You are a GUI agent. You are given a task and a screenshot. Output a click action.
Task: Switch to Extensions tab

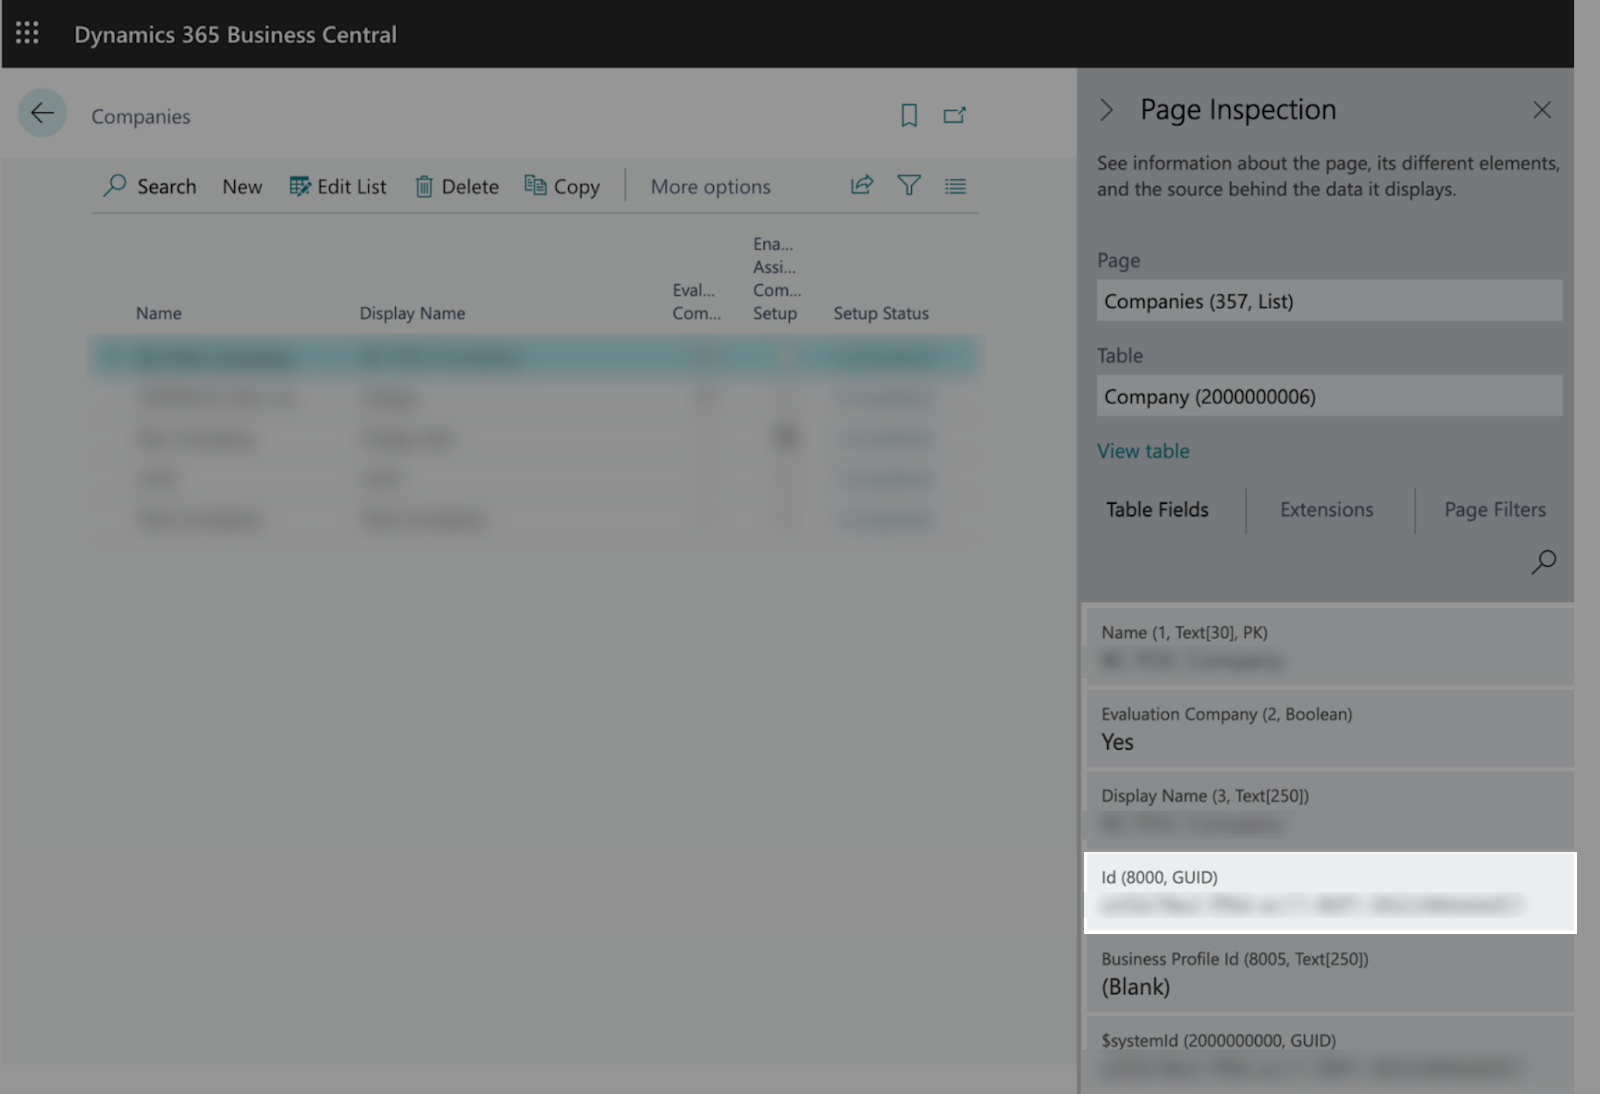(1327, 510)
